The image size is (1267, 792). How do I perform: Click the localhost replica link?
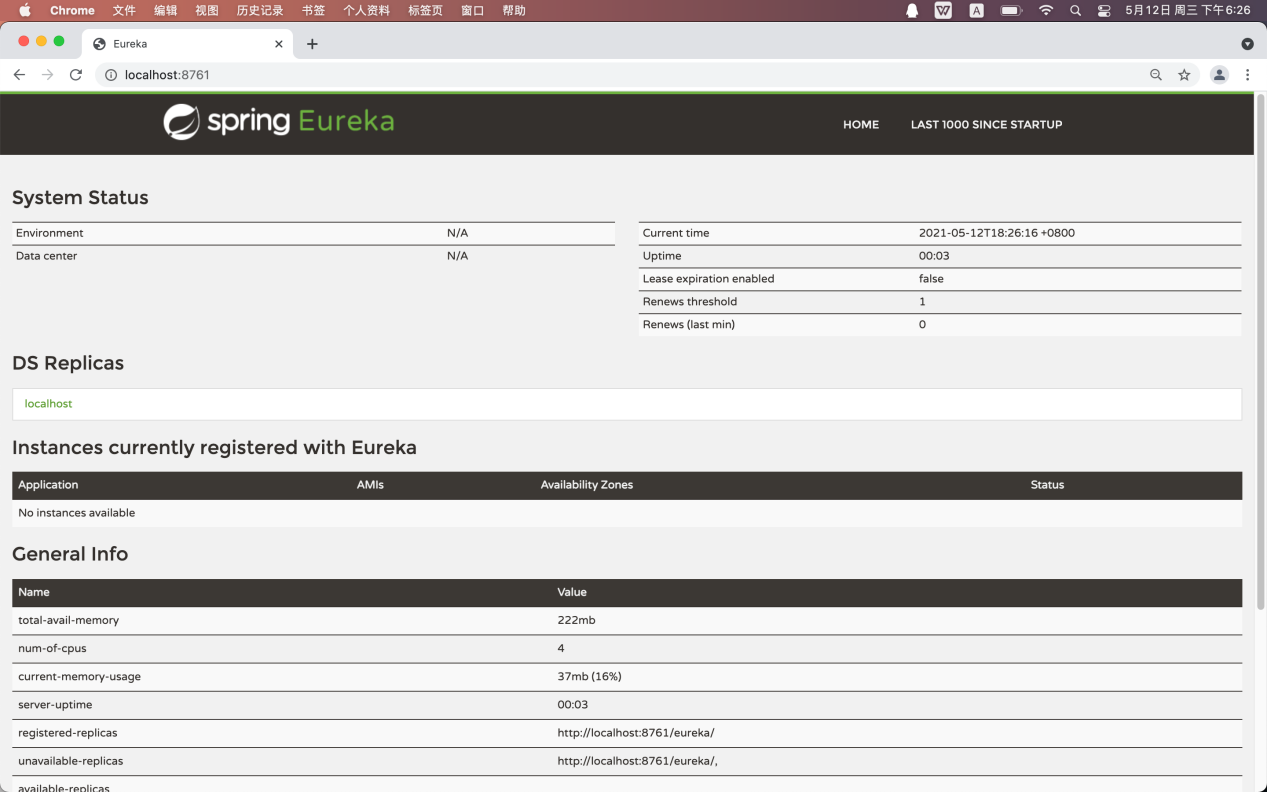tap(48, 404)
